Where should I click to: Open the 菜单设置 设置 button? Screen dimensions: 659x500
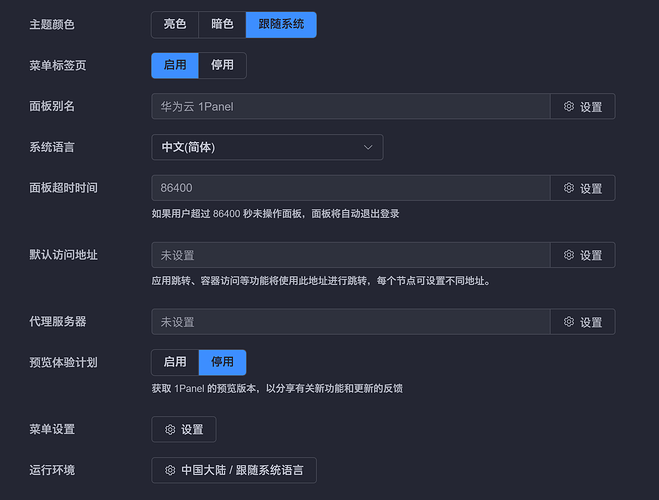[184, 429]
